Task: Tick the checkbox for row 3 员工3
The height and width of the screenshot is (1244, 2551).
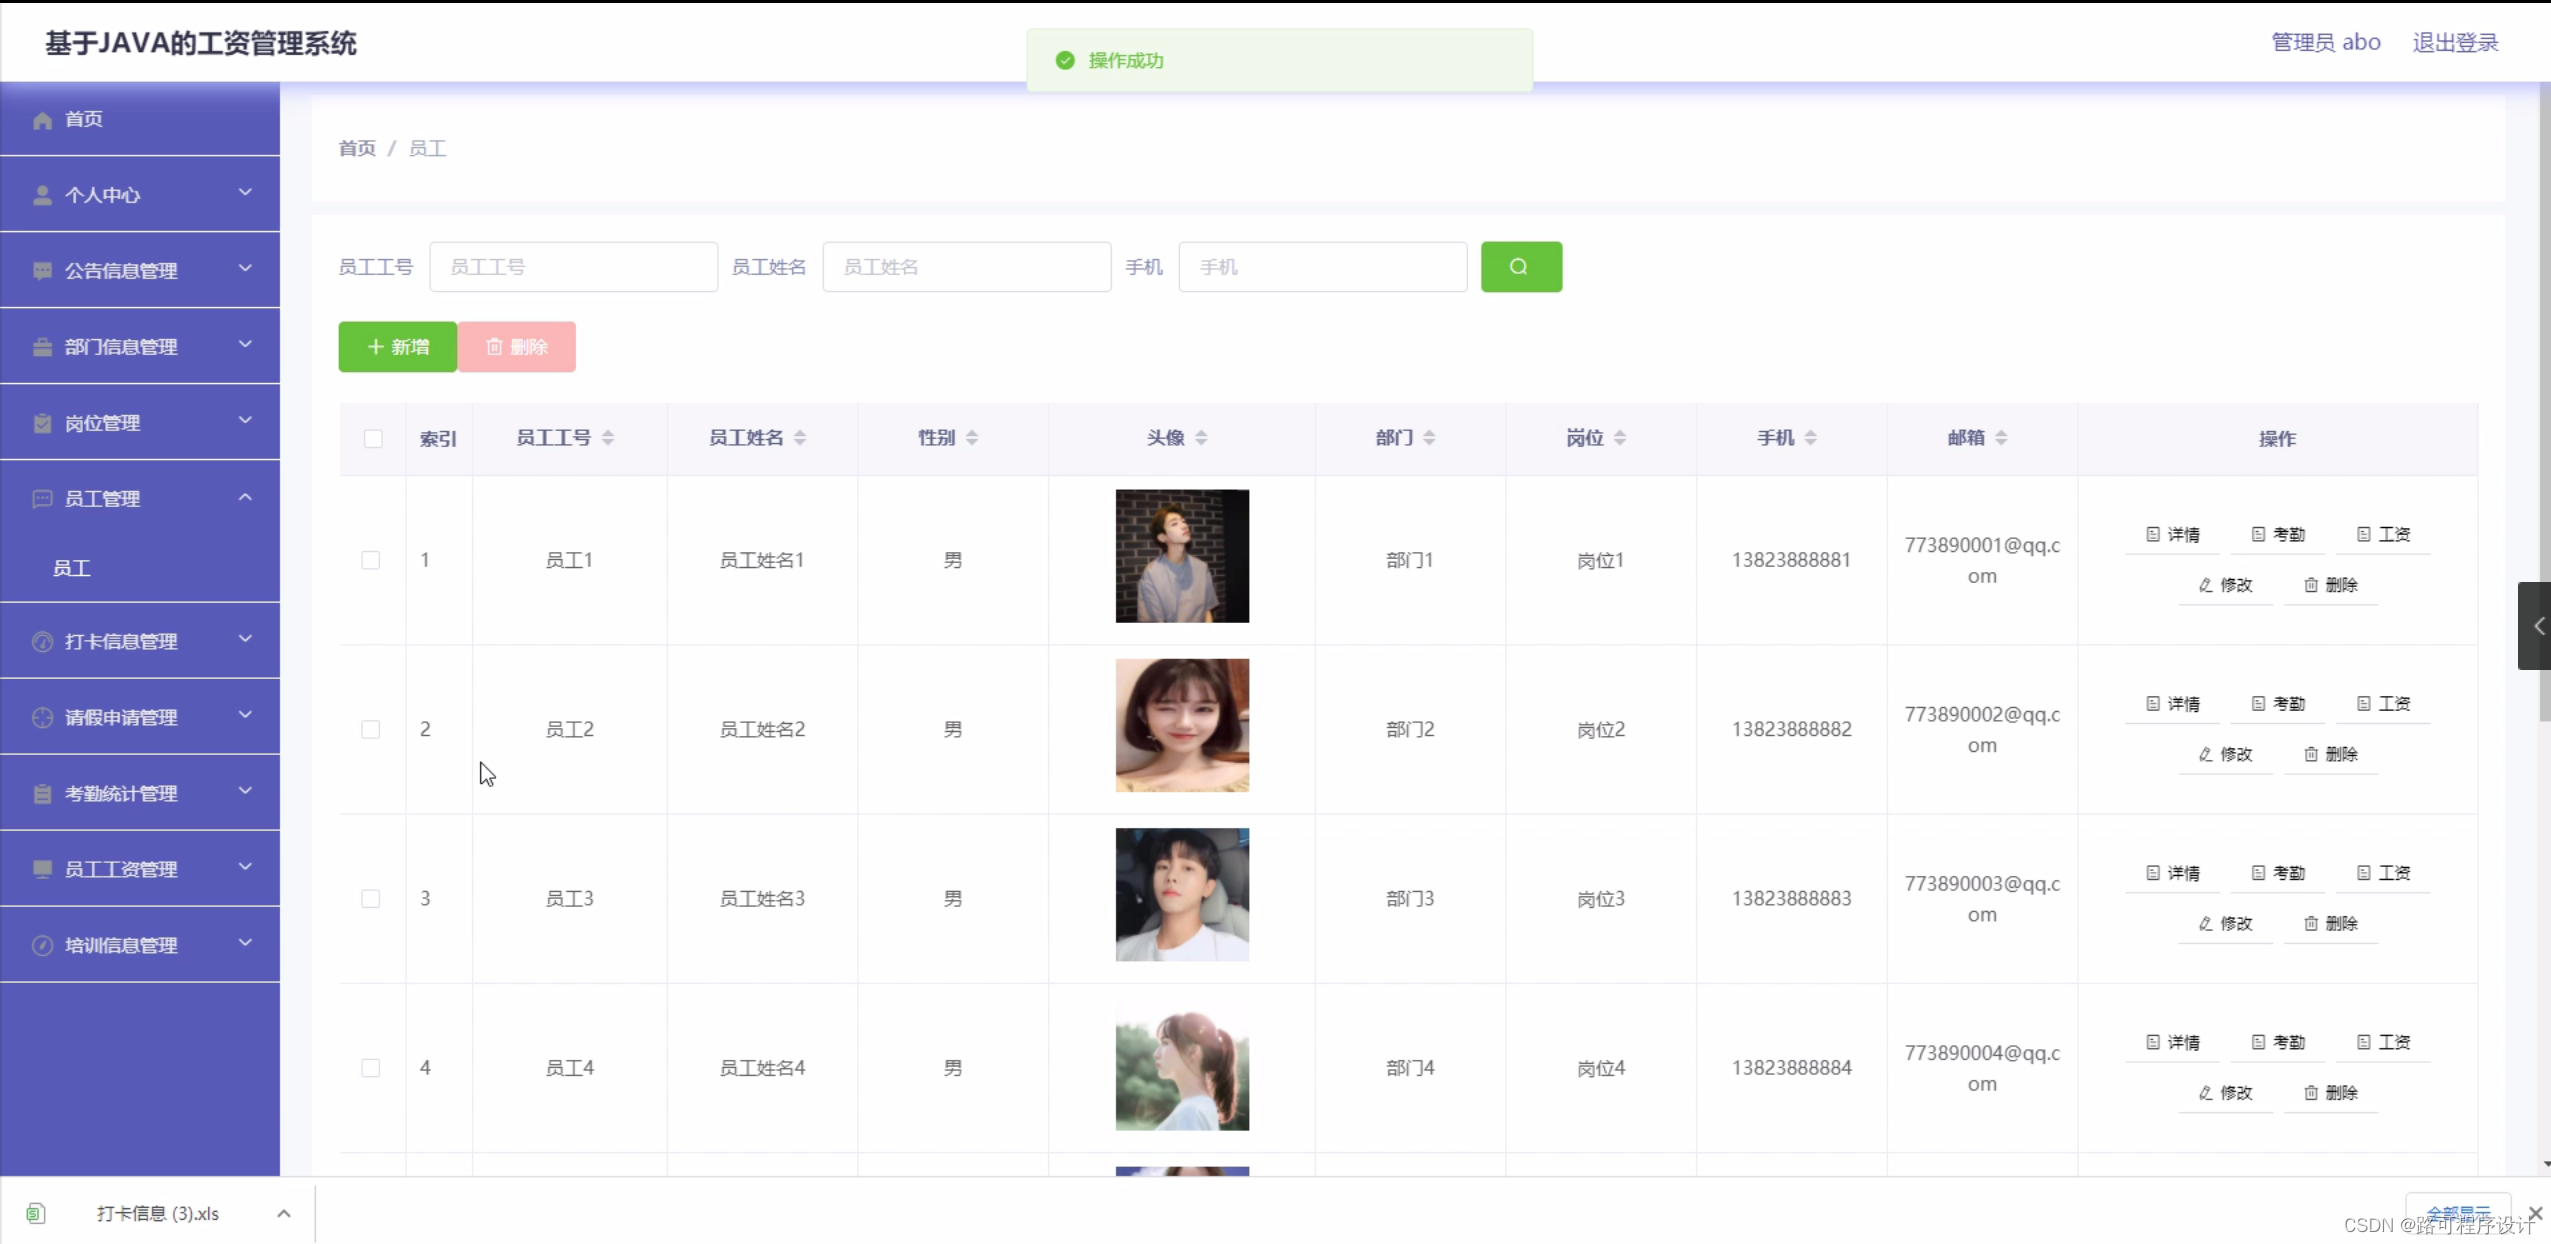Action: 371,899
